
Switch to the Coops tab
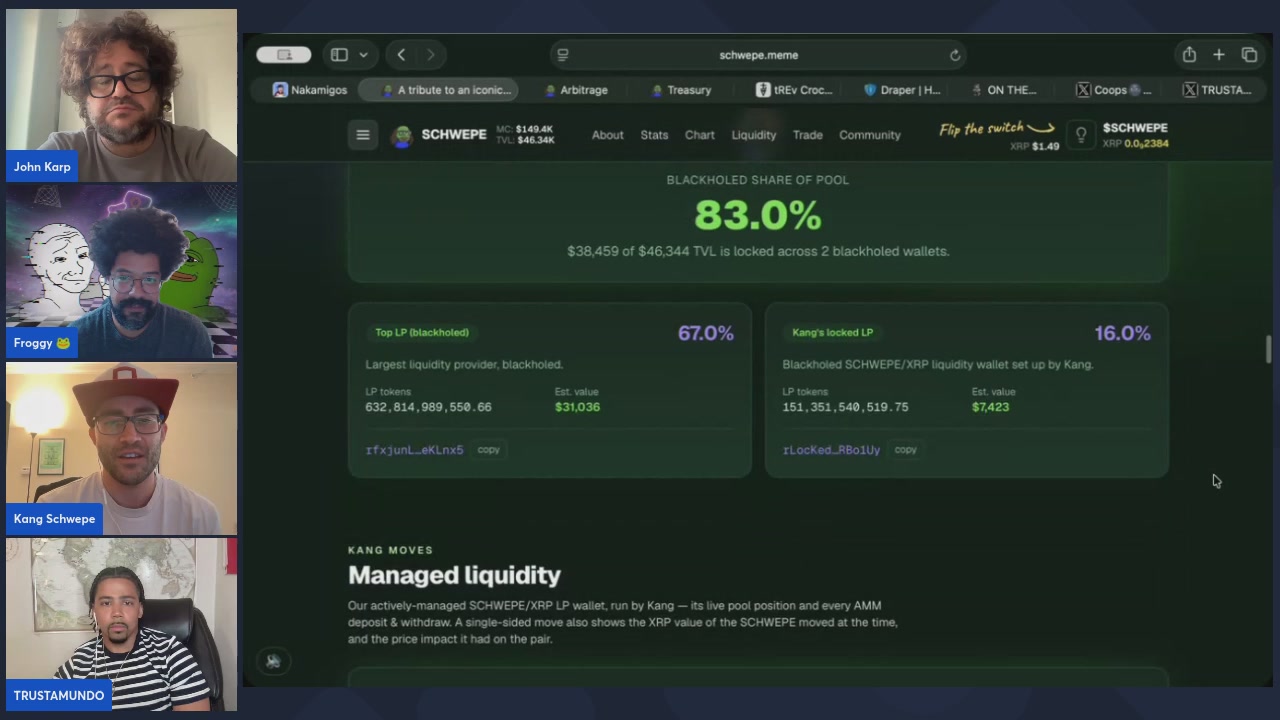[x=1113, y=90]
